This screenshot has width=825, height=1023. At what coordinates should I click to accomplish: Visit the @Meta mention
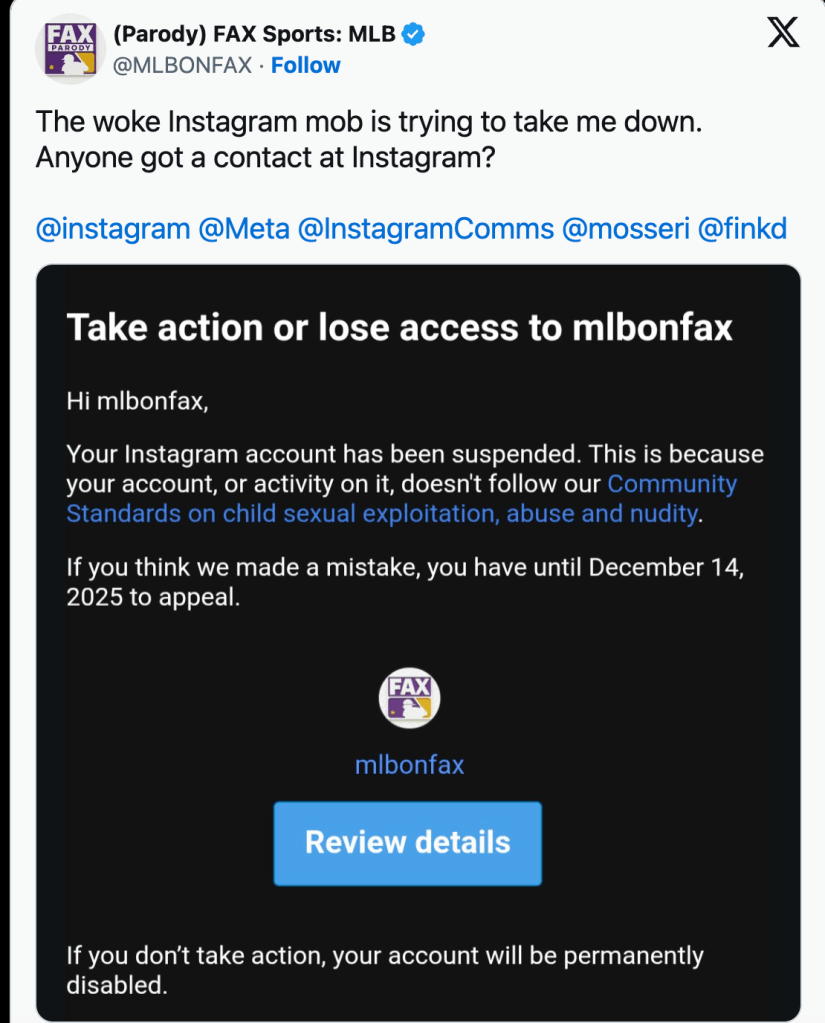point(244,229)
